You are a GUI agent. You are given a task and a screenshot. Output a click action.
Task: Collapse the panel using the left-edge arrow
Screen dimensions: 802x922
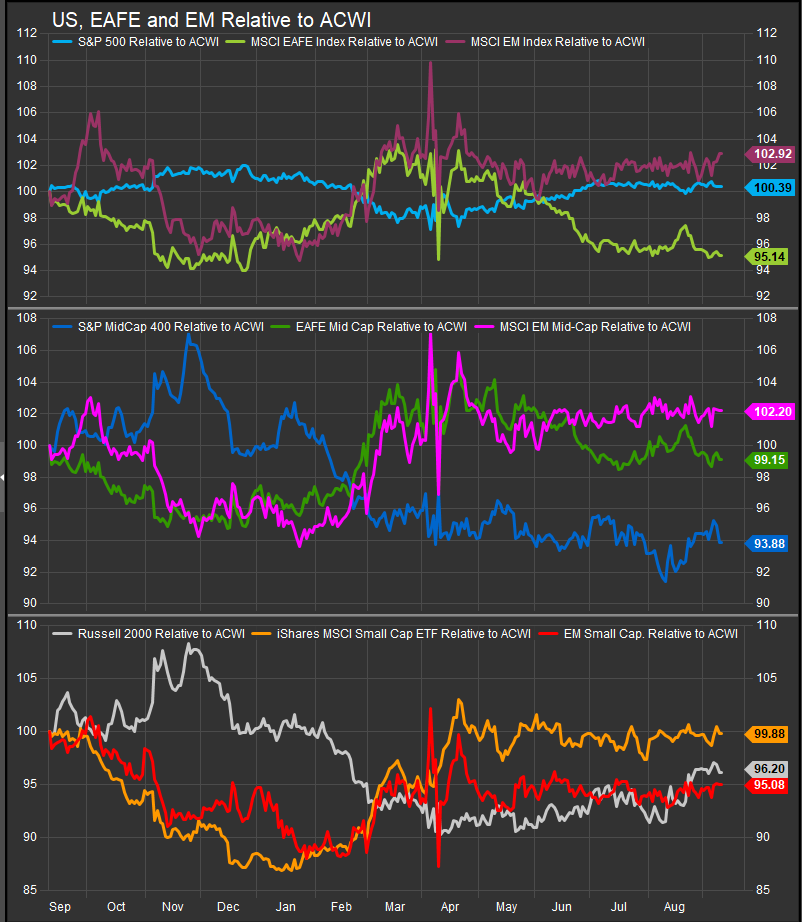point(3,479)
